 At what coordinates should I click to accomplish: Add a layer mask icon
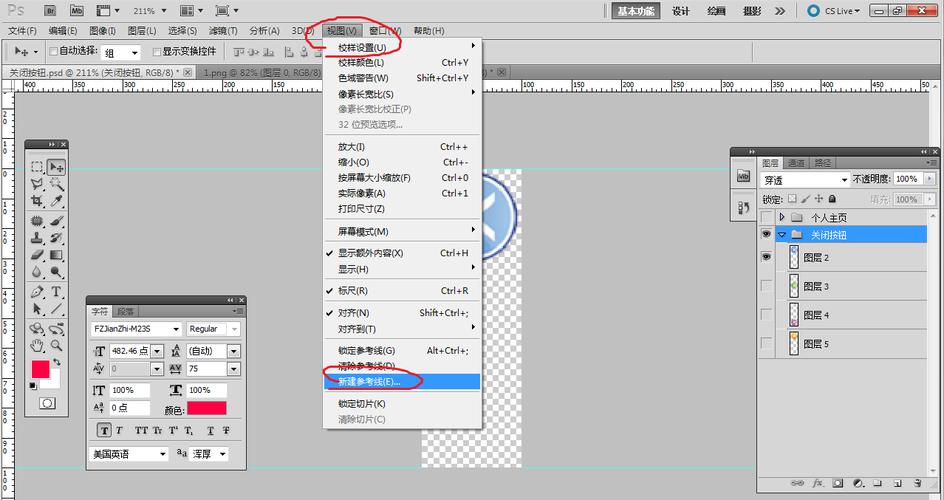(837, 483)
